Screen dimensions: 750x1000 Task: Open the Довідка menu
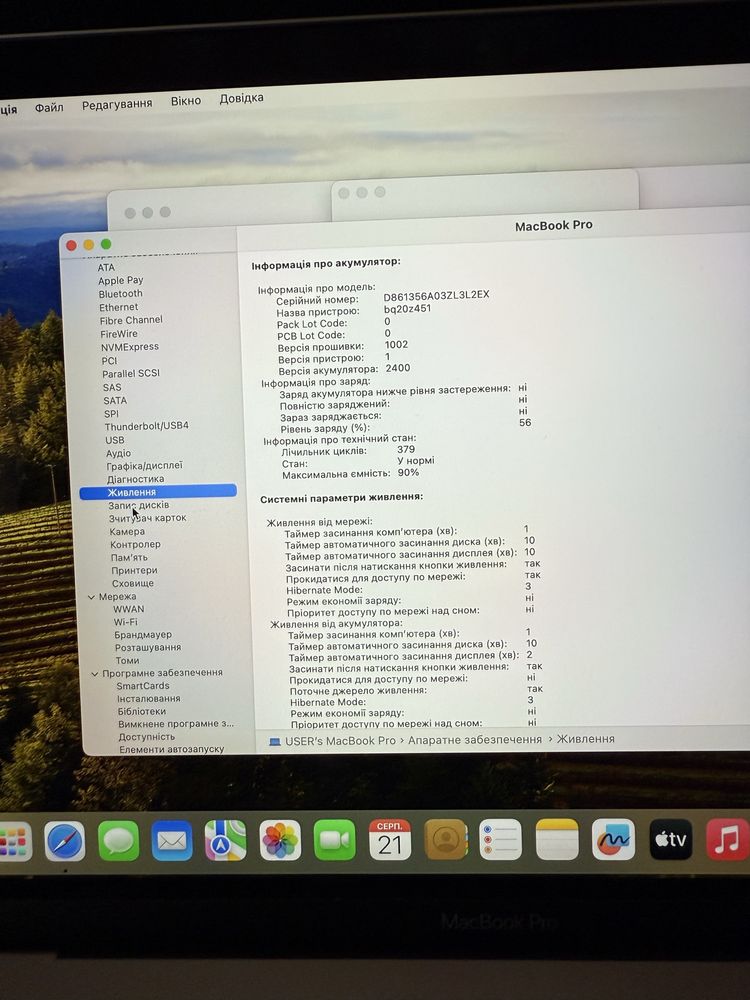(x=241, y=98)
